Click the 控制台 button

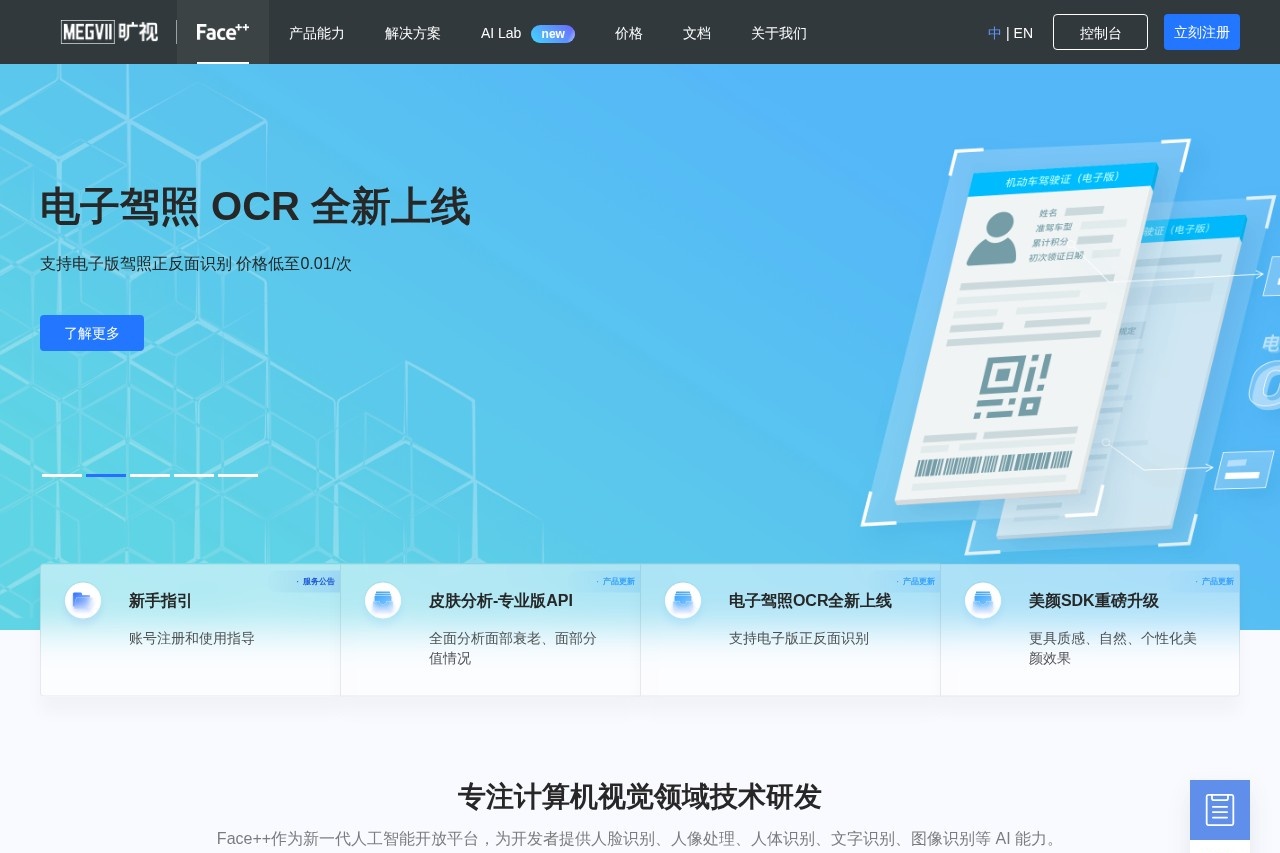click(x=1100, y=32)
